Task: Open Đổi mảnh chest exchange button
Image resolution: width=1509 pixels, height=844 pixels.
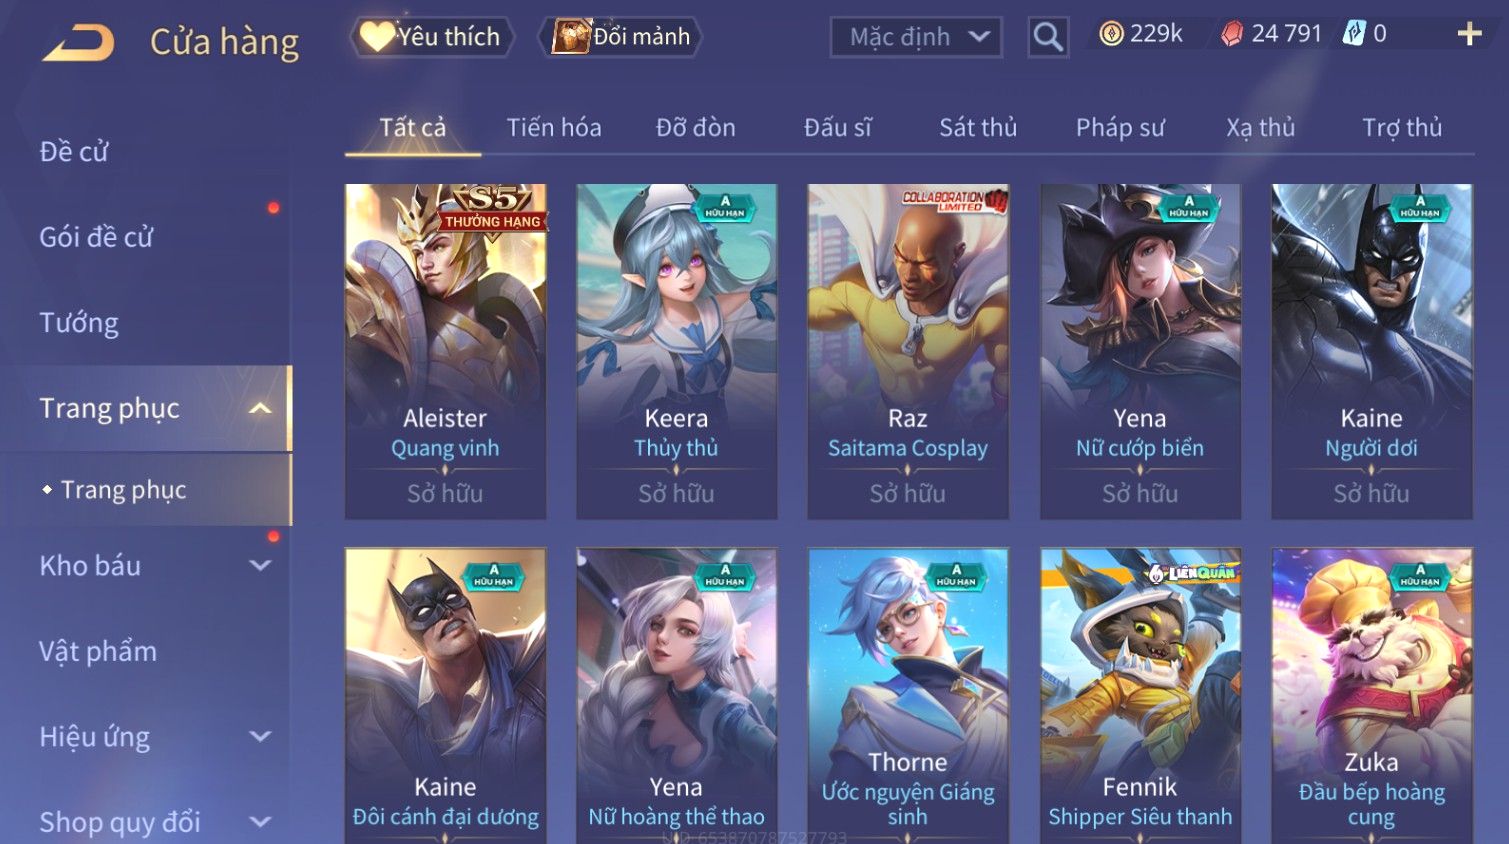Action: coord(620,37)
